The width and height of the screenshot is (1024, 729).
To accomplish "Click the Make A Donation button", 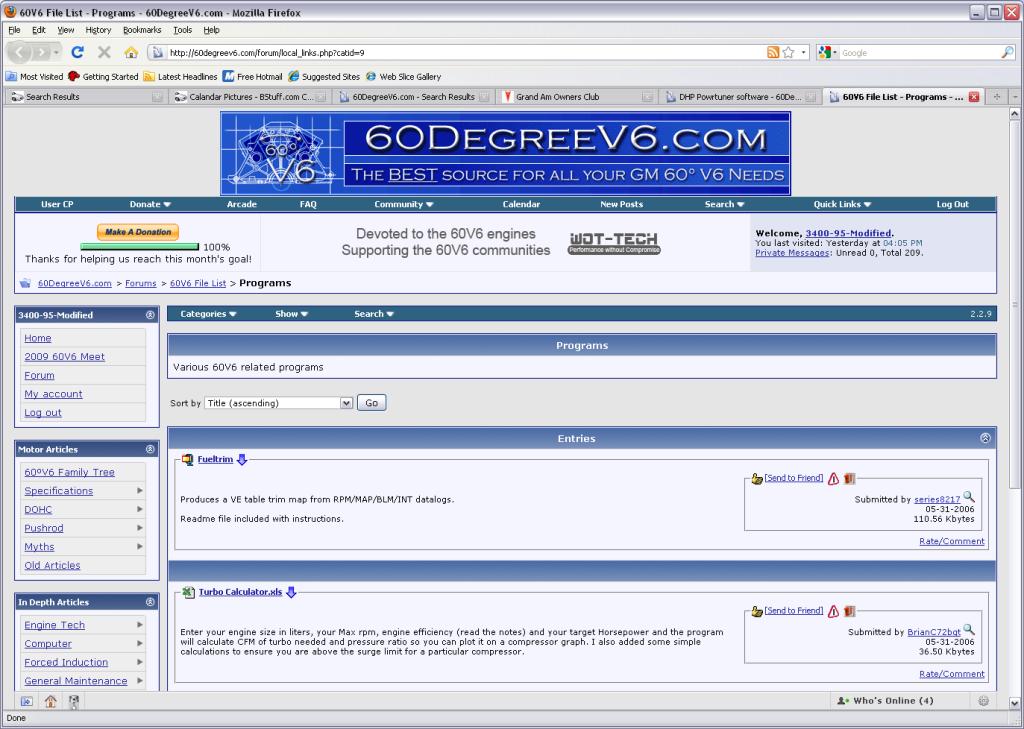I will (138, 232).
